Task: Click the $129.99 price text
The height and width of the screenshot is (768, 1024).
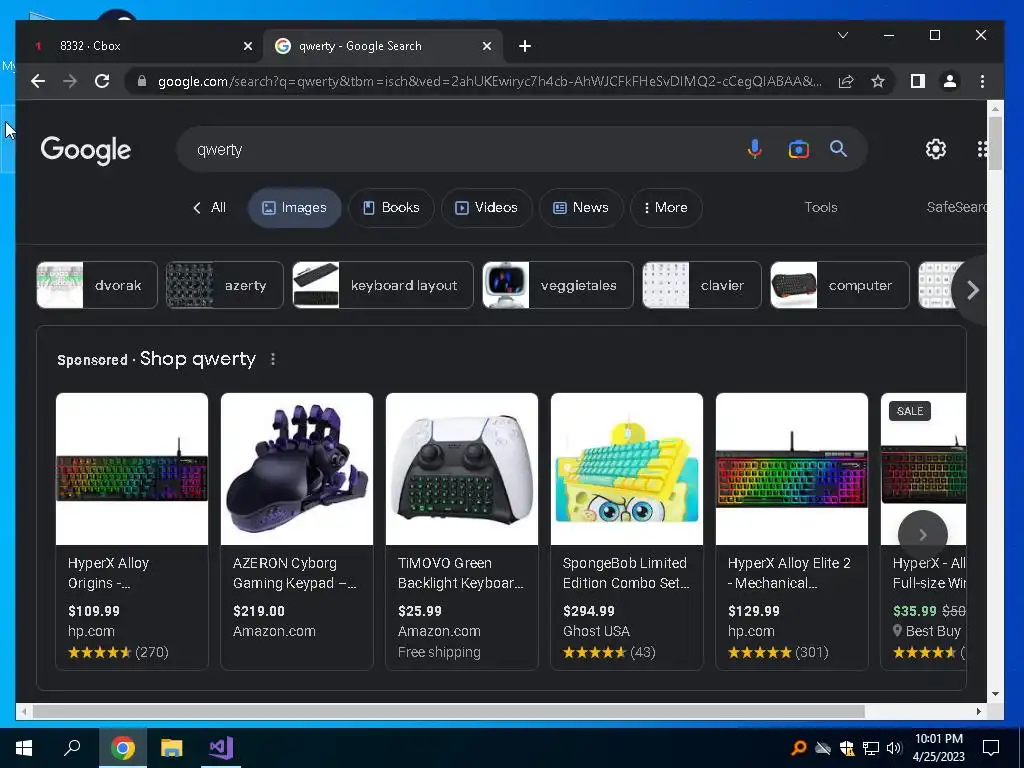Action: click(754, 611)
